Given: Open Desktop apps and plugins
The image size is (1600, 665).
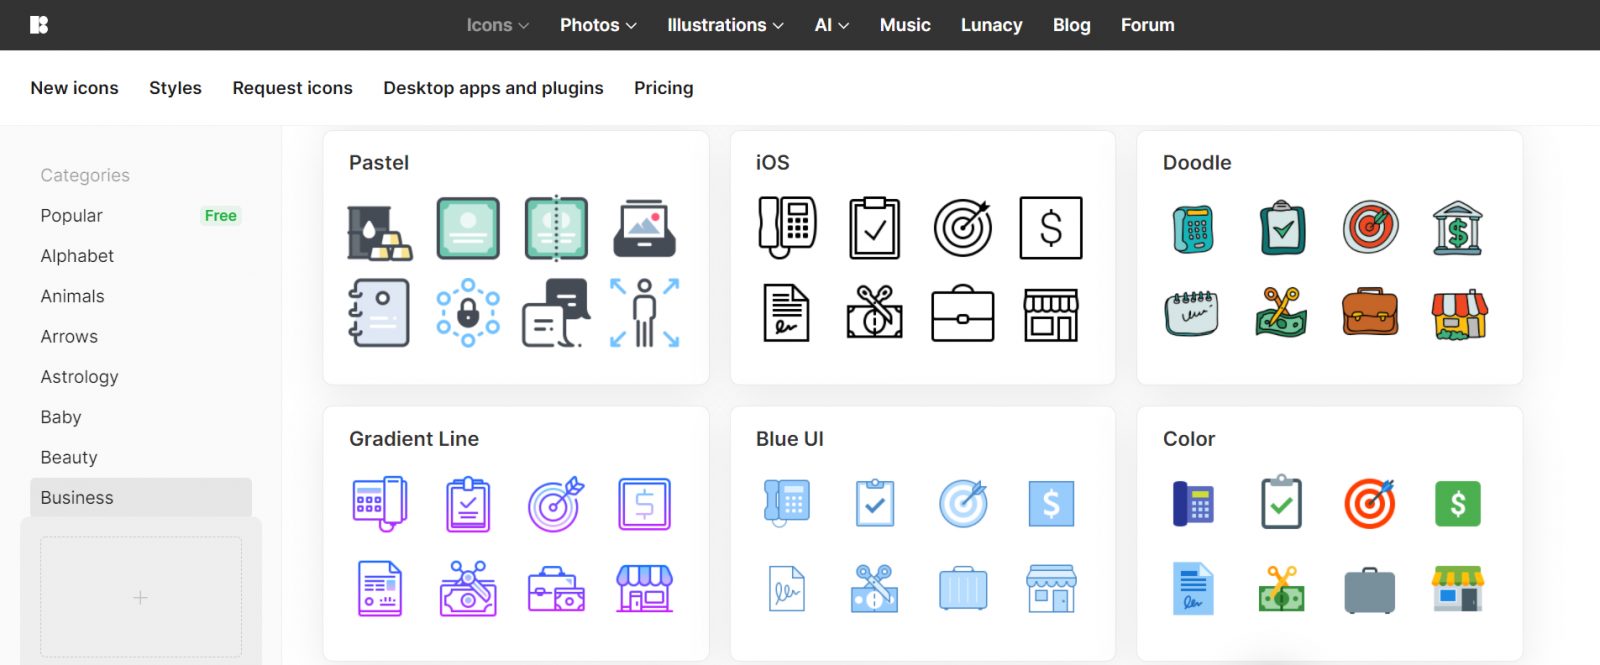Looking at the screenshot, I should pos(493,88).
